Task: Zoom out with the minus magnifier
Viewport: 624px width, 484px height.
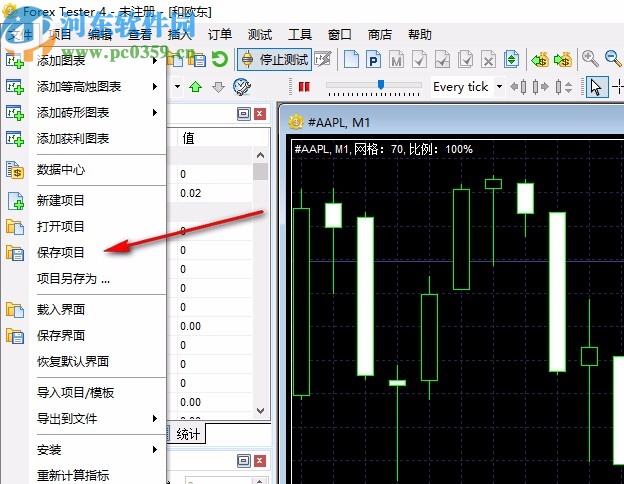Action: coord(613,59)
